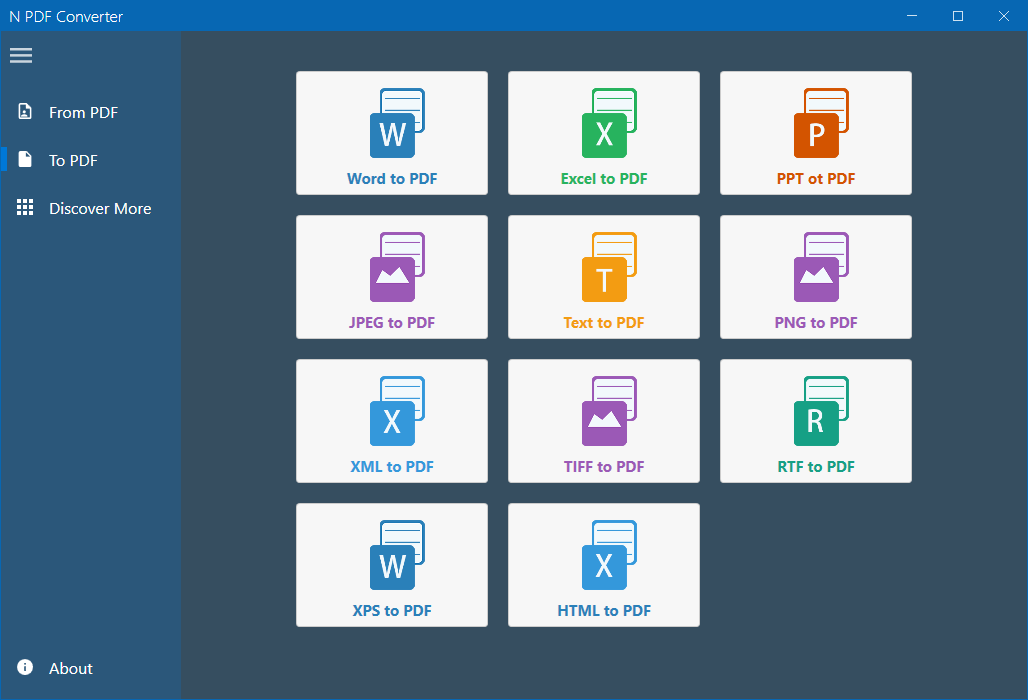Click the From PDF sidebar icon
Image resolution: width=1028 pixels, height=700 pixels.
[25, 111]
